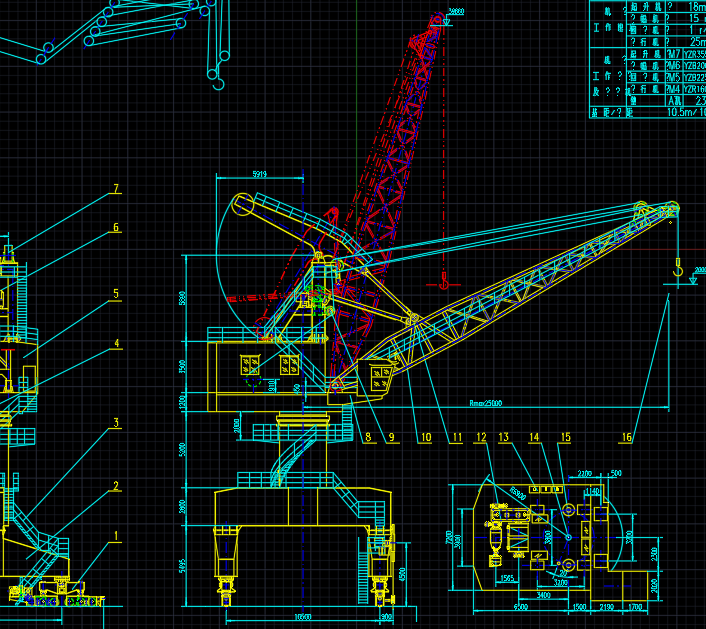
Task: Click callout number 4 label
Action: (117, 344)
